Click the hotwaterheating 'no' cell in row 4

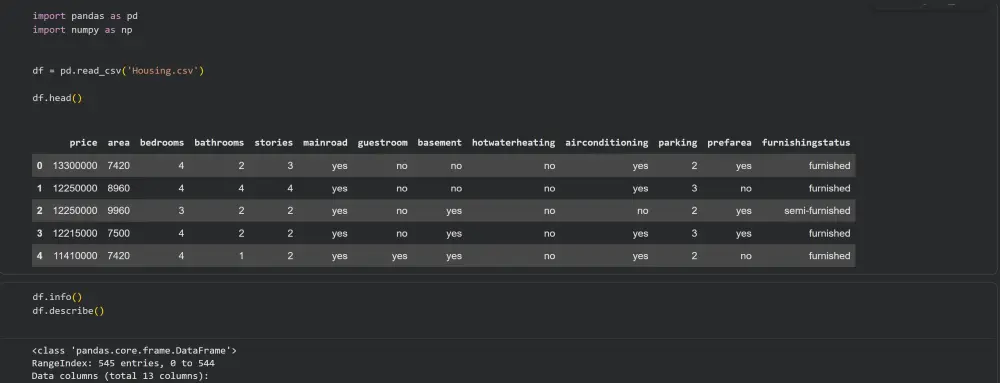point(549,256)
